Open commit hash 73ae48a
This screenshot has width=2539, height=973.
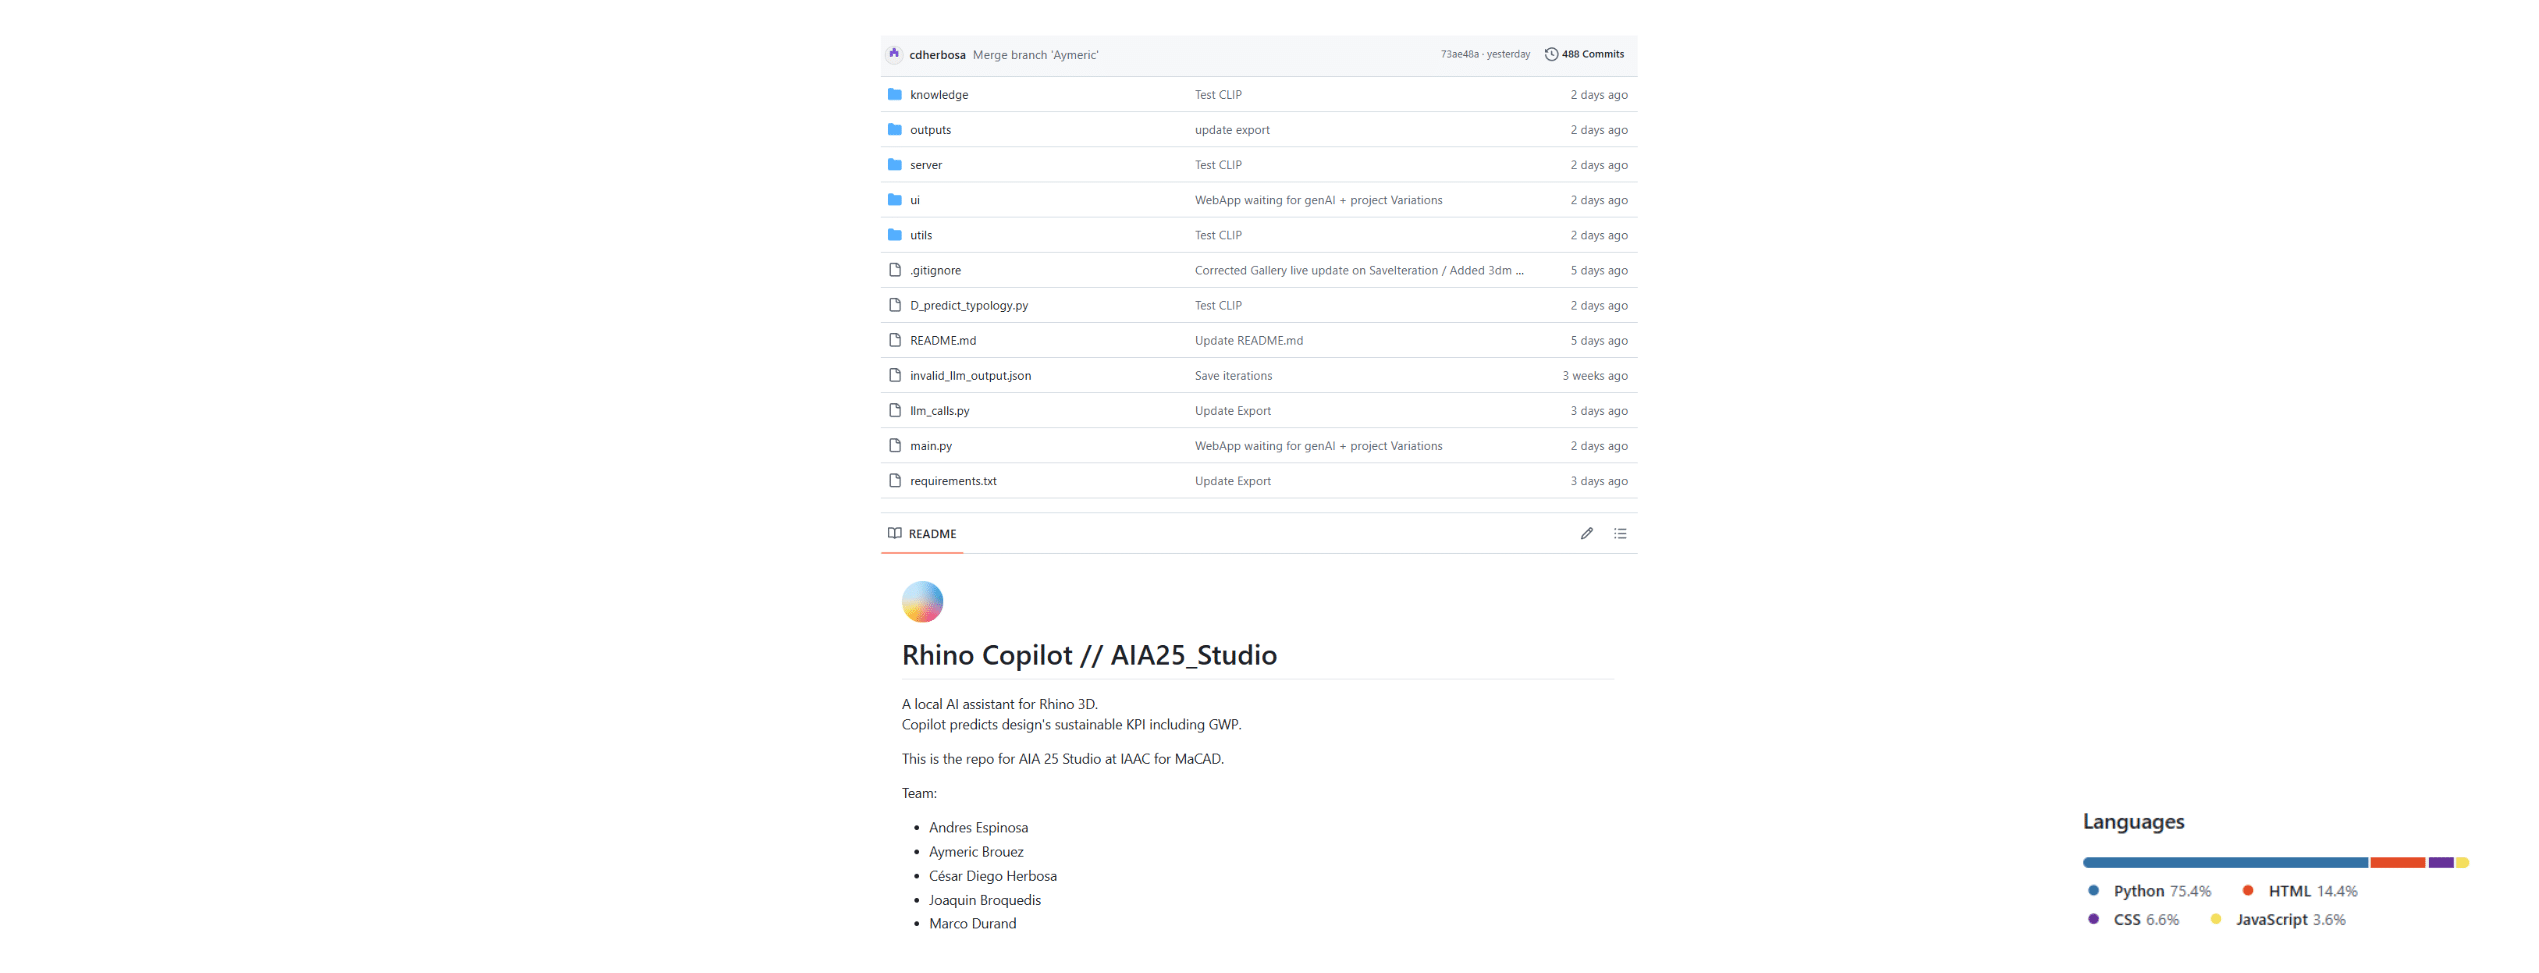[x=1459, y=54]
